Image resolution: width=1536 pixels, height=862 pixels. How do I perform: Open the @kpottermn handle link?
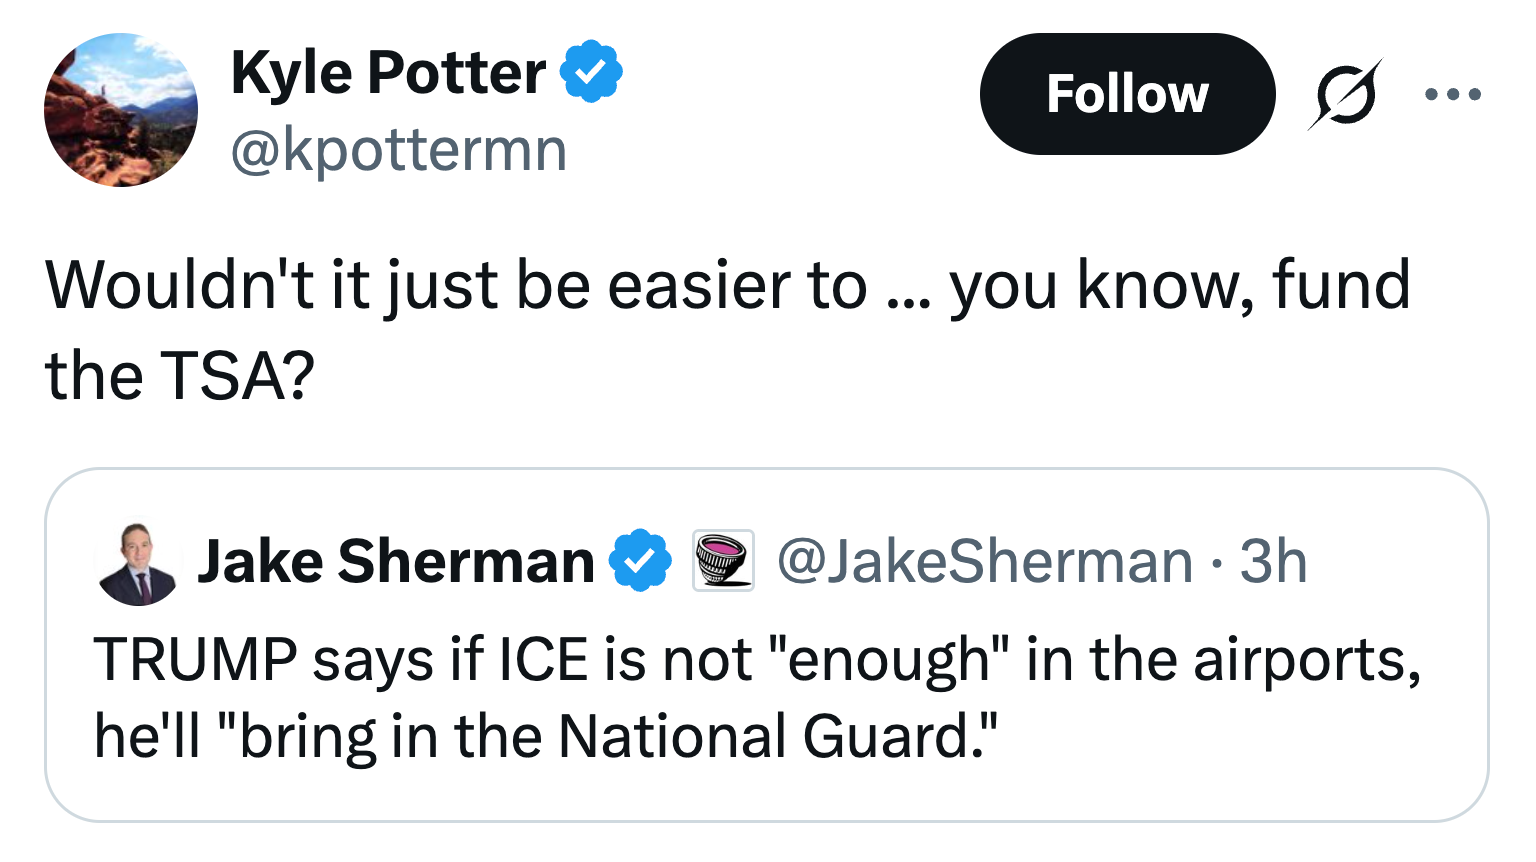point(399,150)
